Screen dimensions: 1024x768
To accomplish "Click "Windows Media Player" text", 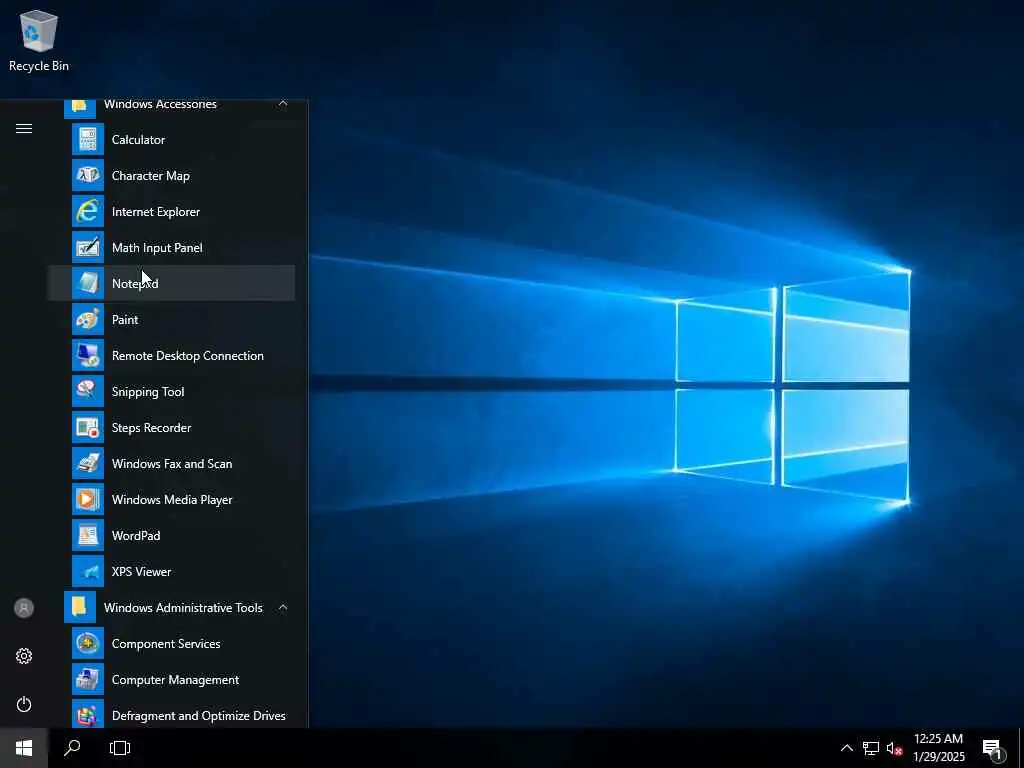I will pyautogui.click(x=172, y=499).
